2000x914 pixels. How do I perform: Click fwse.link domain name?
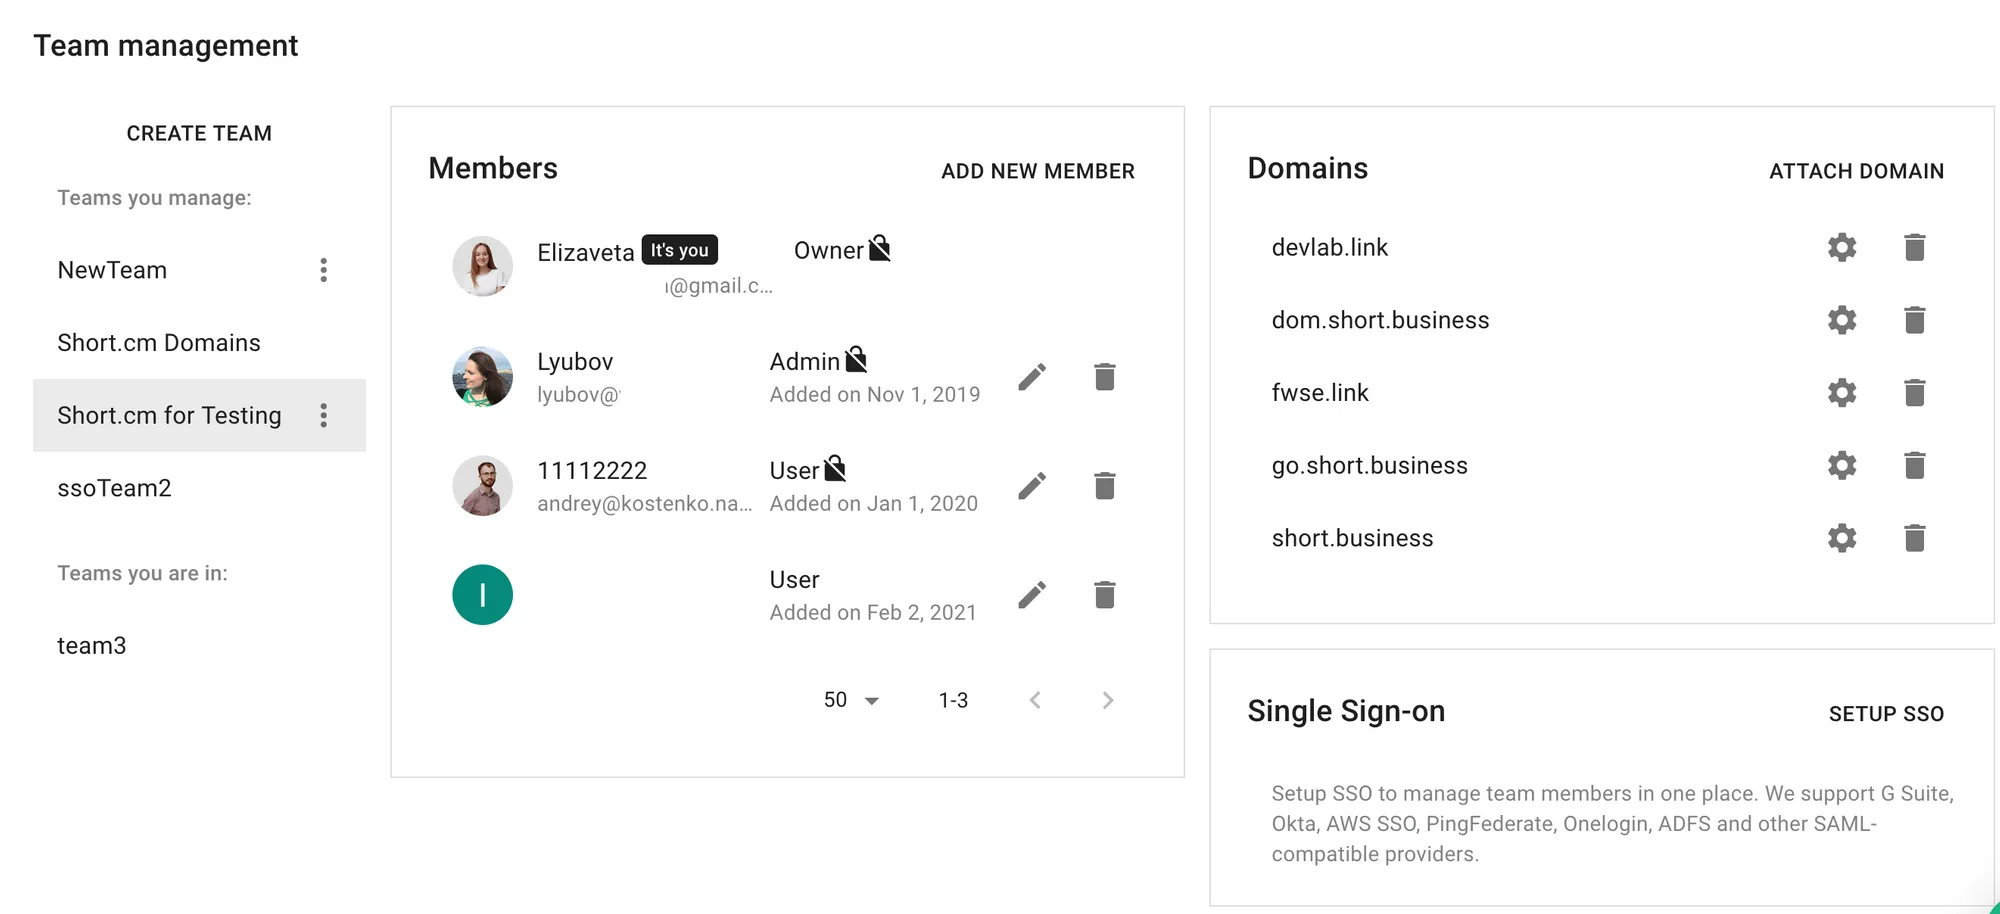pos(1319,393)
